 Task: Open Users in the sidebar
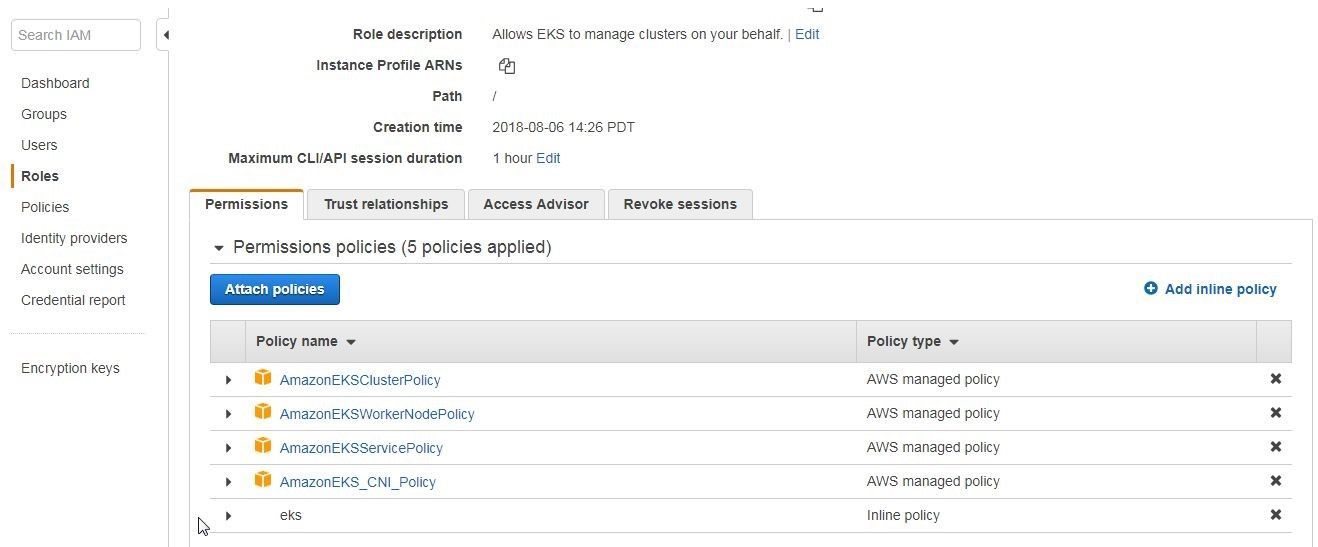pos(39,145)
